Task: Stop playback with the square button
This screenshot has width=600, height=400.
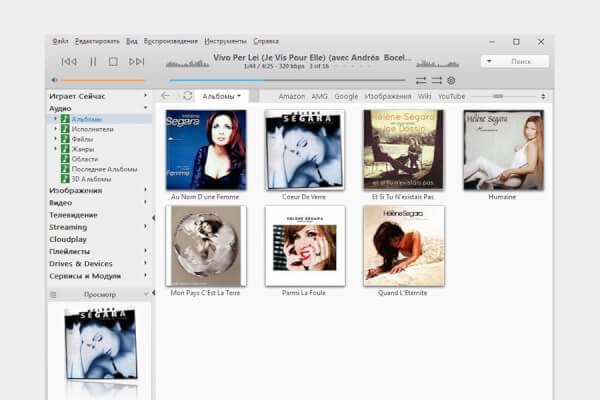Action: [113, 62]
